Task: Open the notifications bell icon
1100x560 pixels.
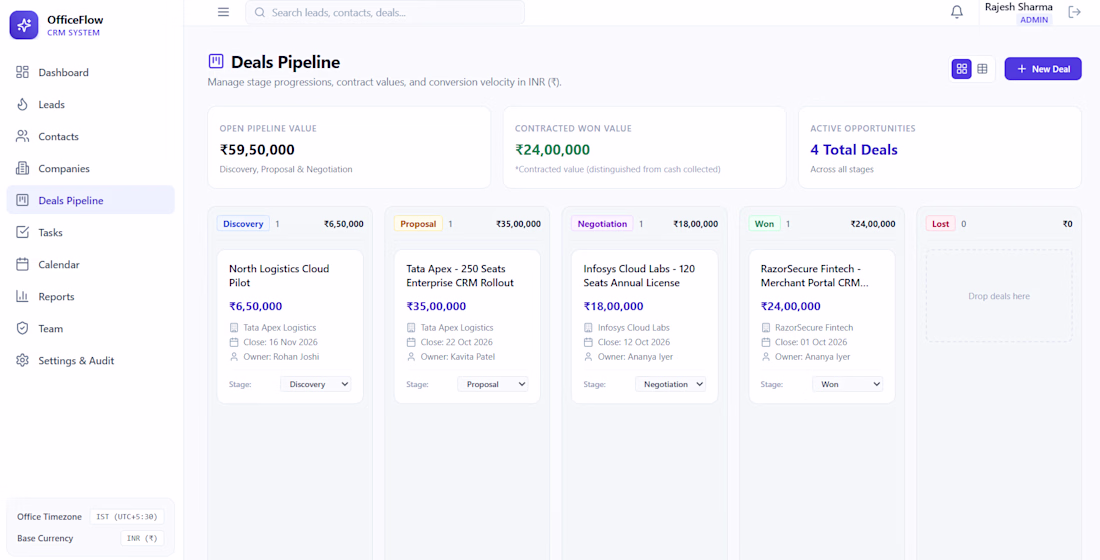Action: [957, 12]
